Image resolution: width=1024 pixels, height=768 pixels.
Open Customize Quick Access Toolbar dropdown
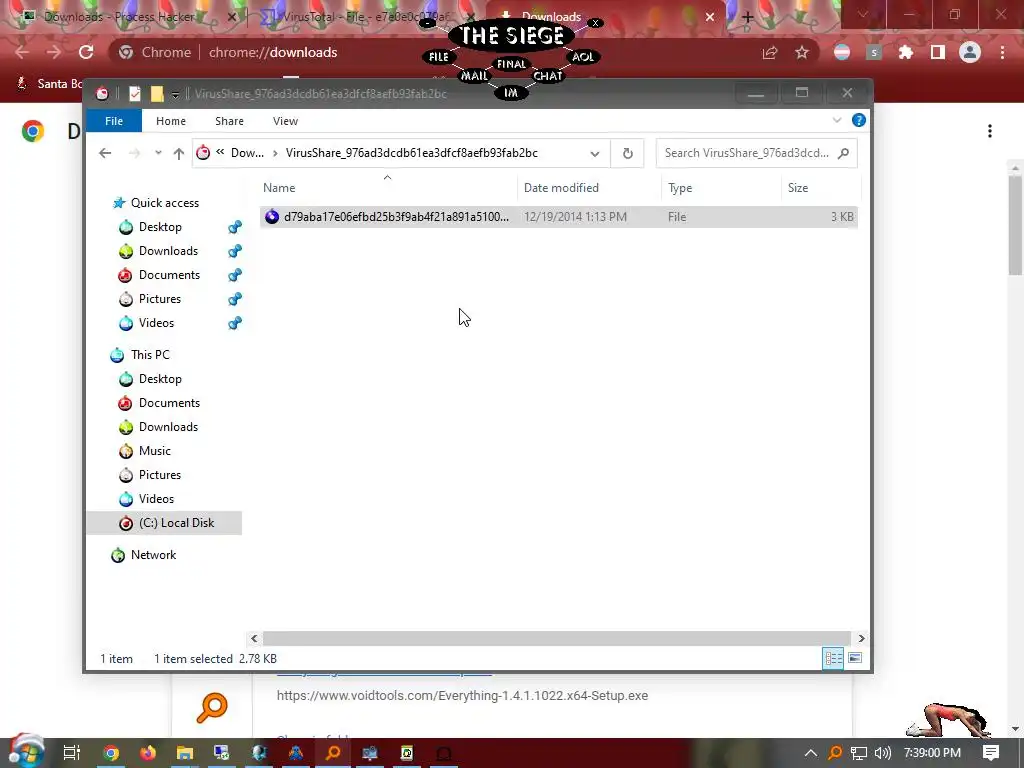point(175,95)
